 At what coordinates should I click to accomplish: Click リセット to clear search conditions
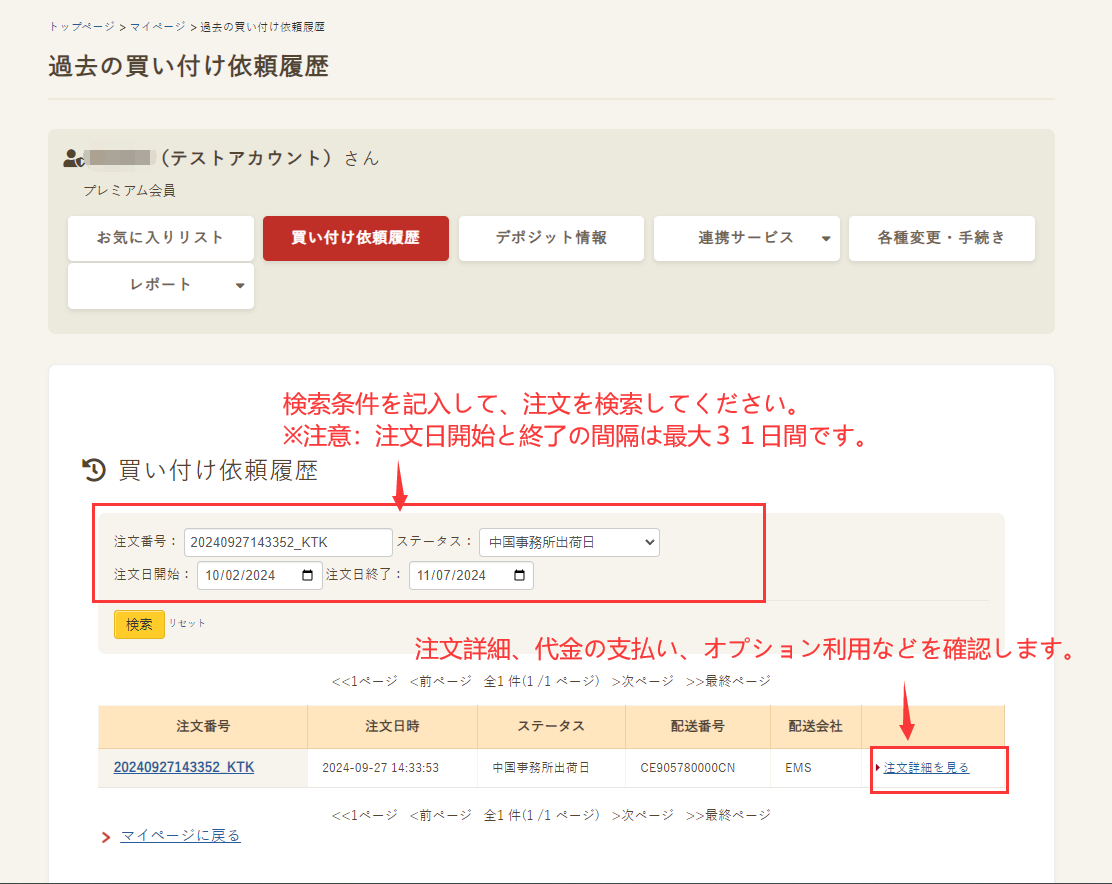click(189, 623)
